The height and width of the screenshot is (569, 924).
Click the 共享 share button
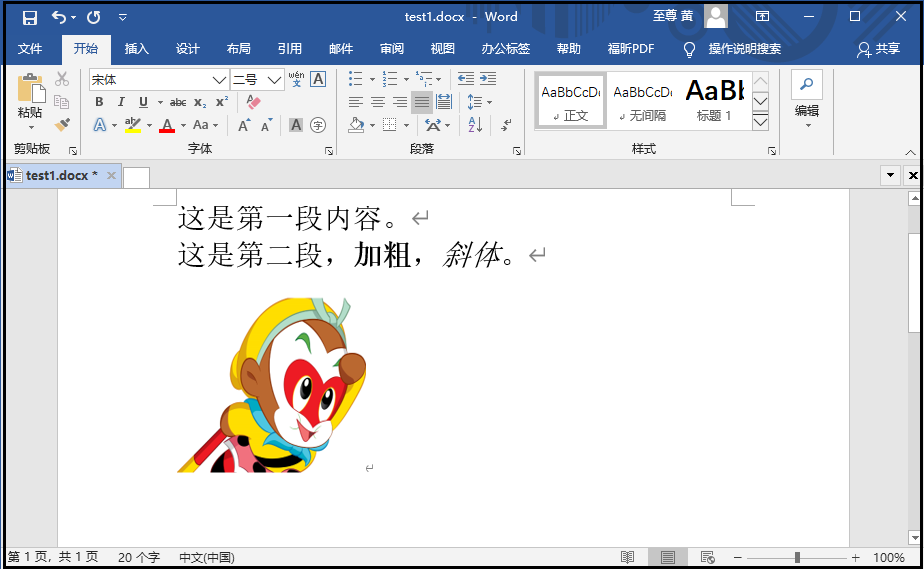pos(879,48)
